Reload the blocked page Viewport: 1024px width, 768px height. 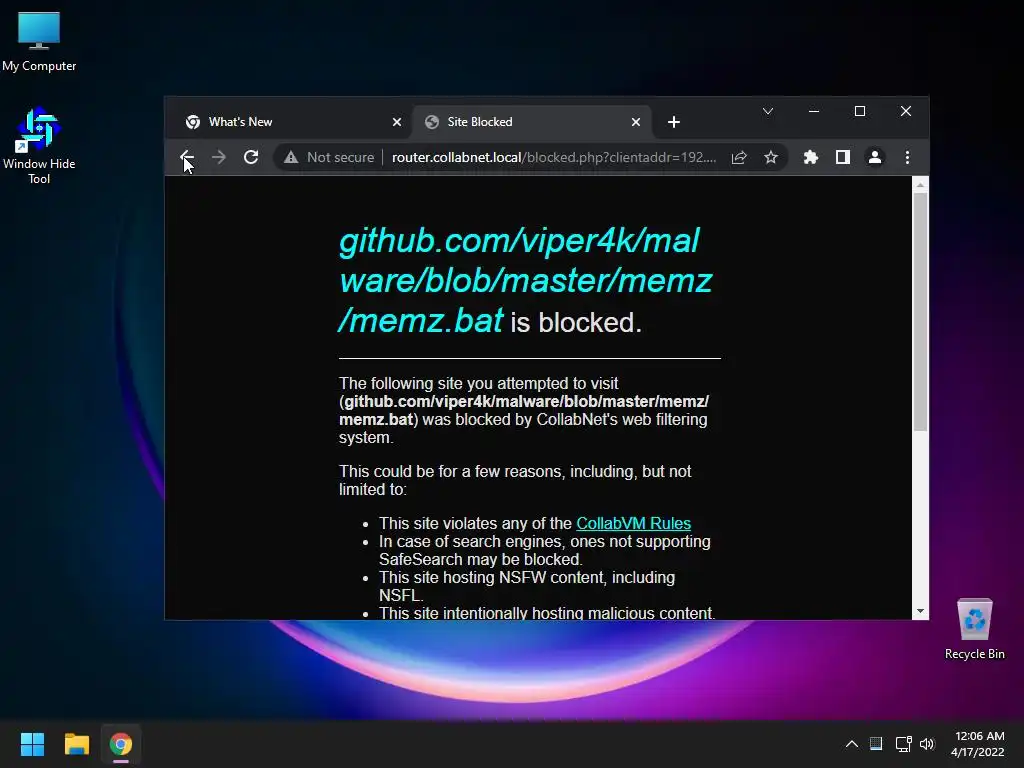point(251,157)
